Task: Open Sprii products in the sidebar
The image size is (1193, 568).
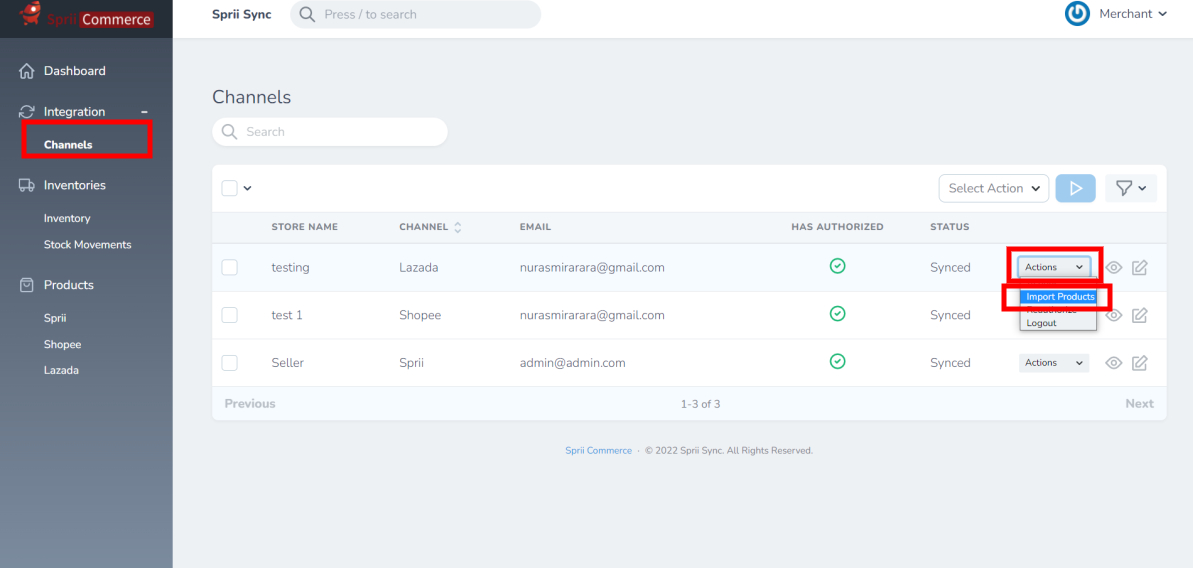Action: 56,319
